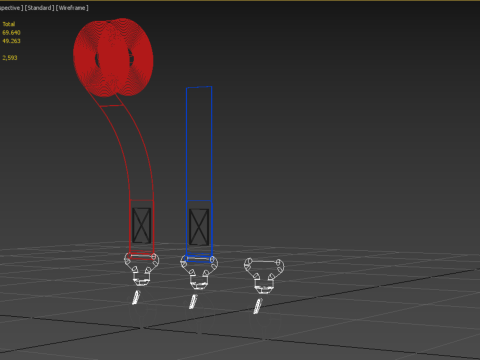This screenshot has width=480, height=360.
Task: Open the [Wireframe] shading label menu
Action: click(x=72, y=8)
